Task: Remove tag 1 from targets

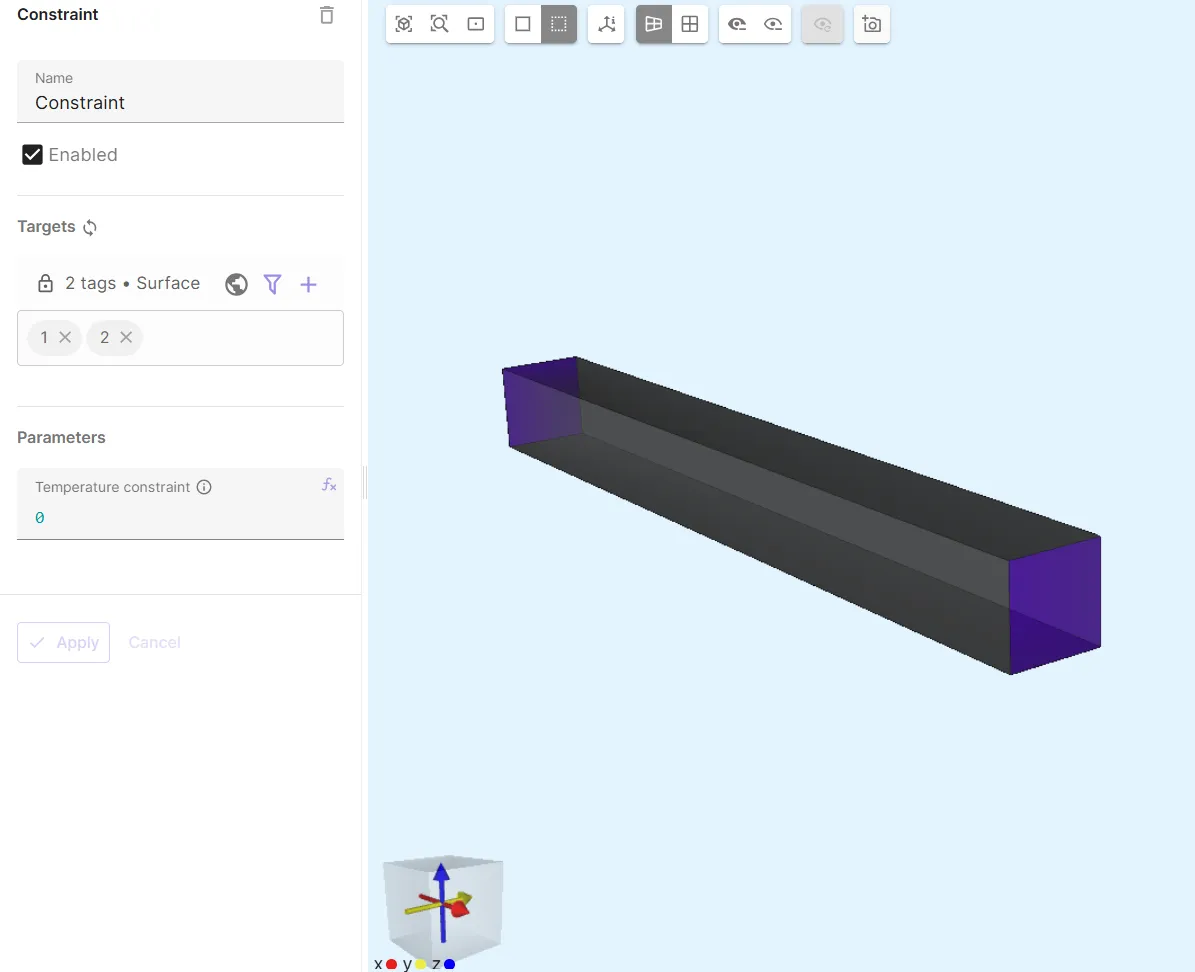Action: click(65, 338)
